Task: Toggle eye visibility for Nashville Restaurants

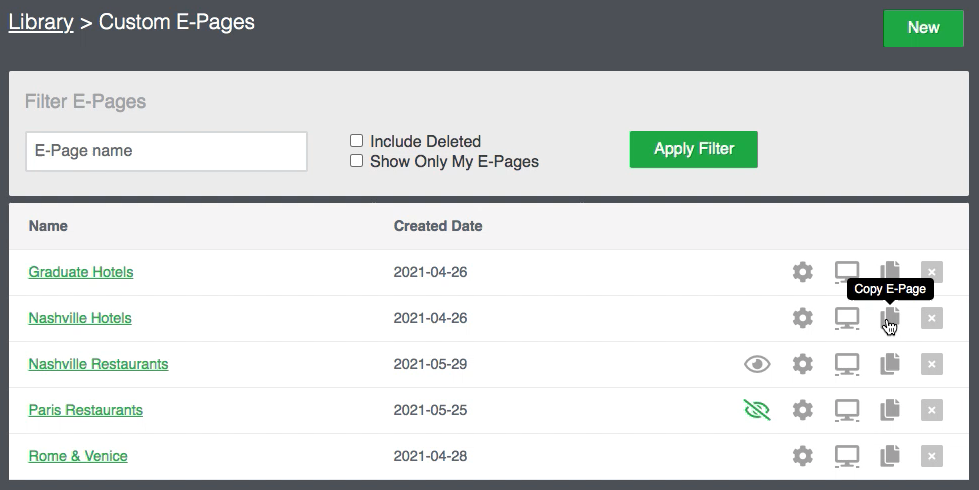Action: click(x=757, y=364)
